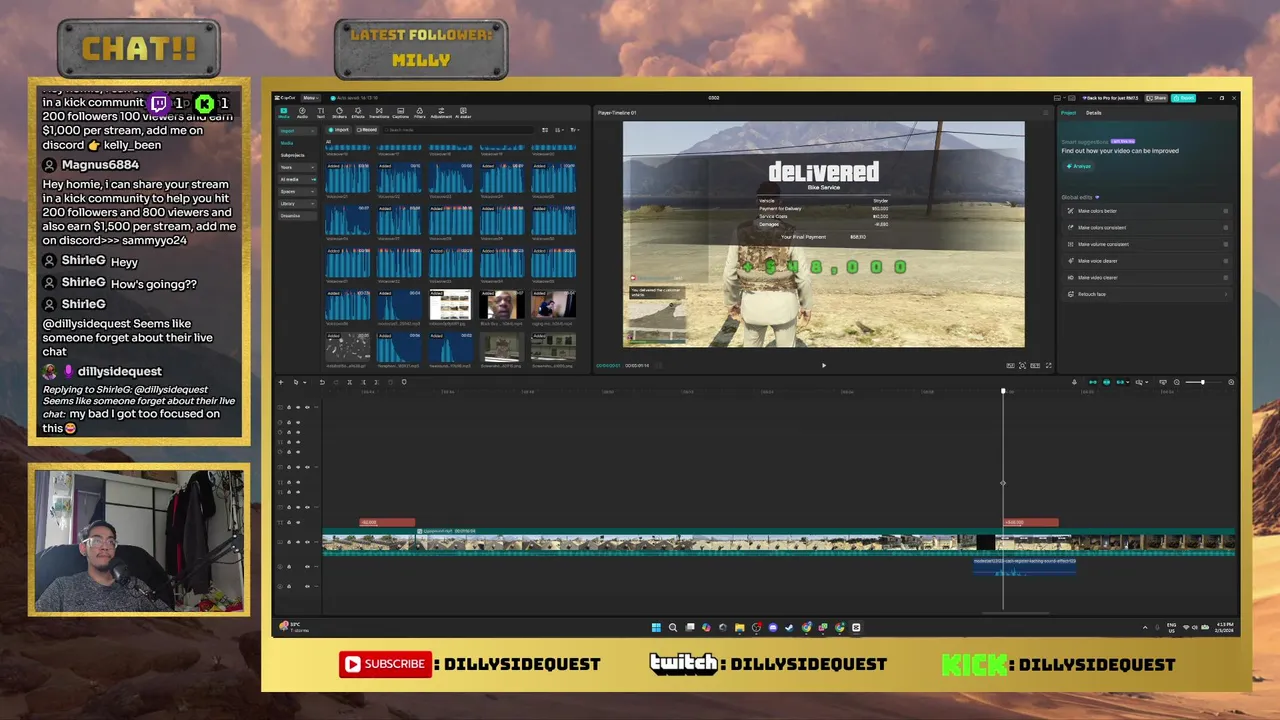Enable Make volume consistent checkbox
This screenshot has height=720, width=1280.
(1226, 244)
